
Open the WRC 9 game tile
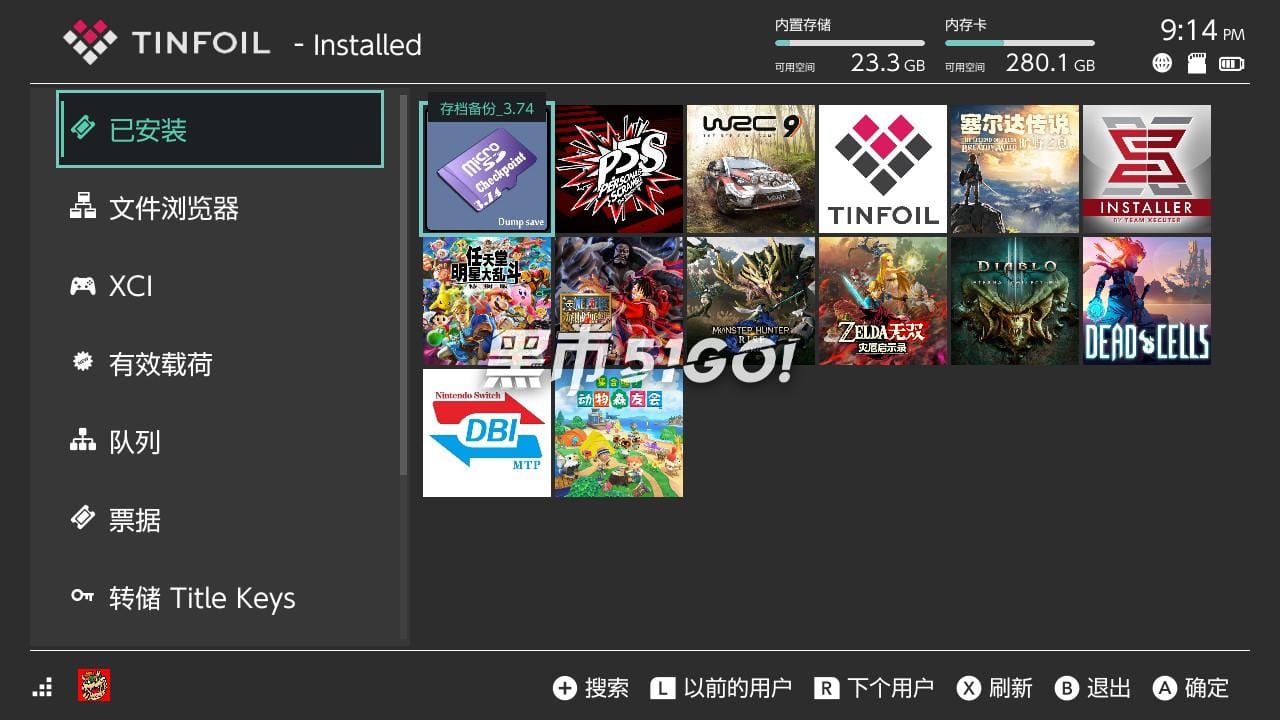751,169
